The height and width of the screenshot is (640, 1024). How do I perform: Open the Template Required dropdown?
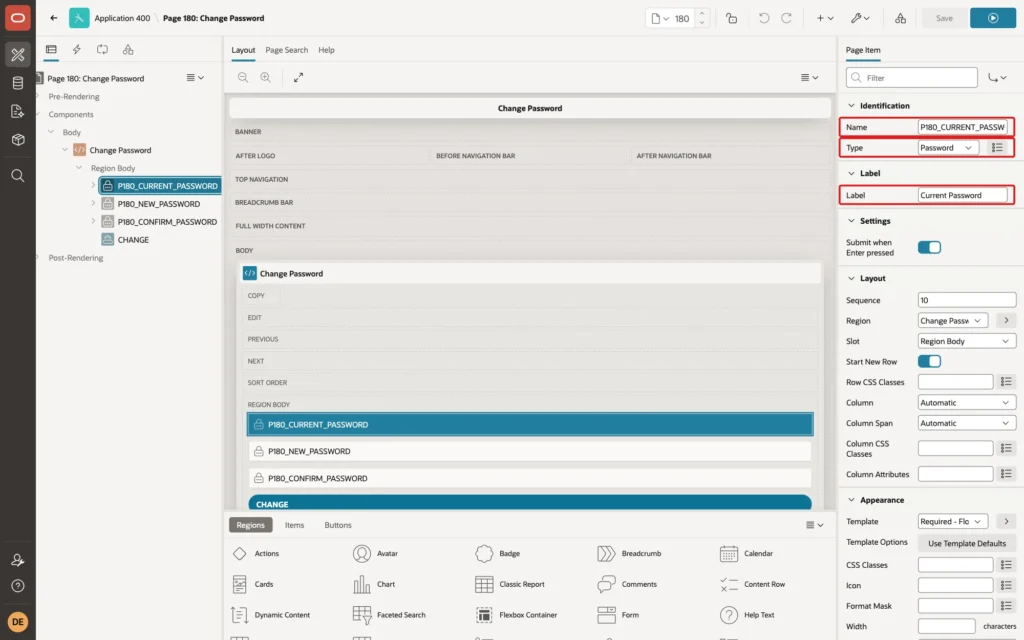pyautogui.click(x=953, y=521)
